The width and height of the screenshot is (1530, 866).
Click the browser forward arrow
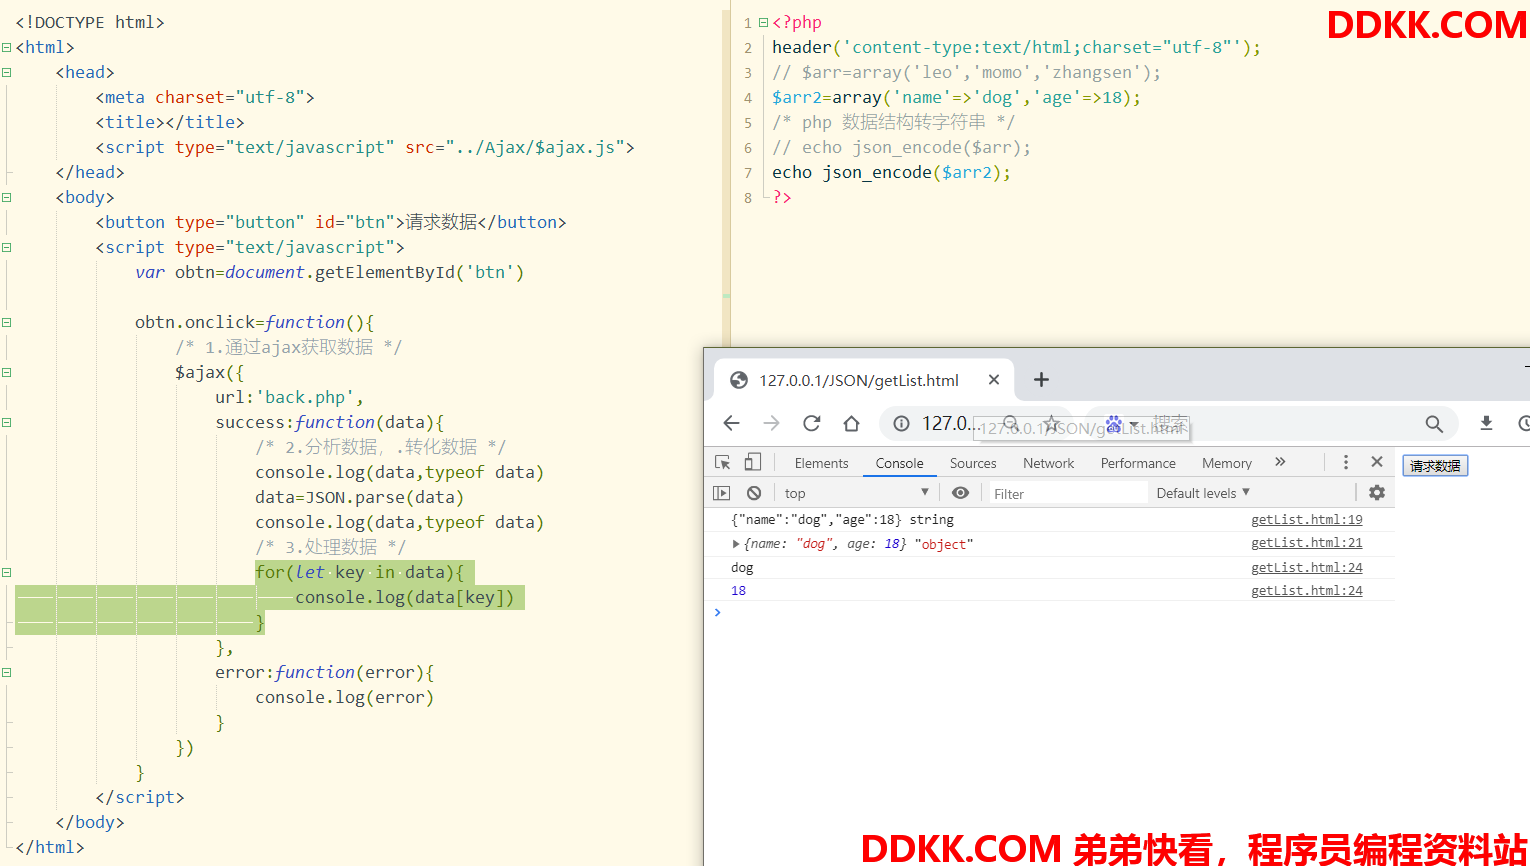click(x=771, y=423)
